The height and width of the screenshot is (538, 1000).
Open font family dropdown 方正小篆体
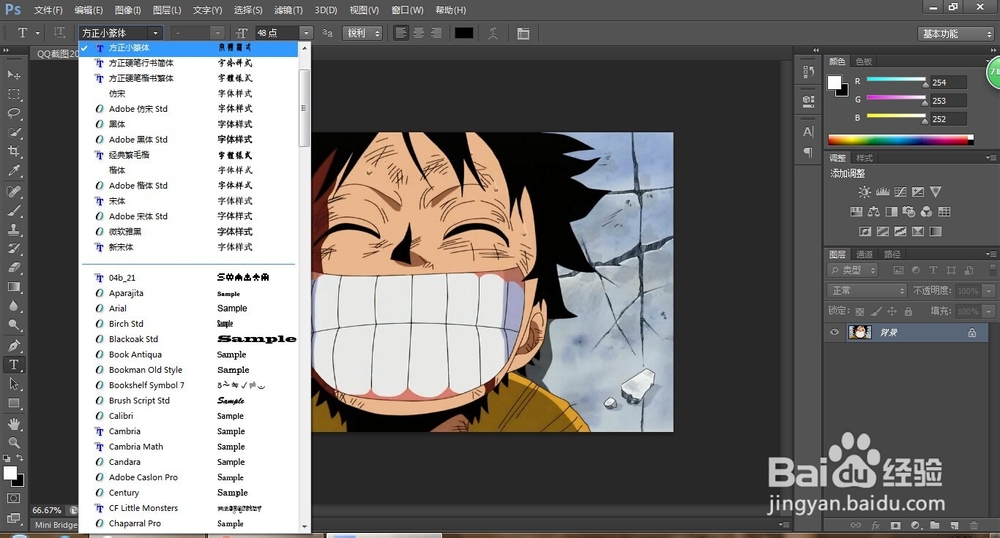pos(121,33)
